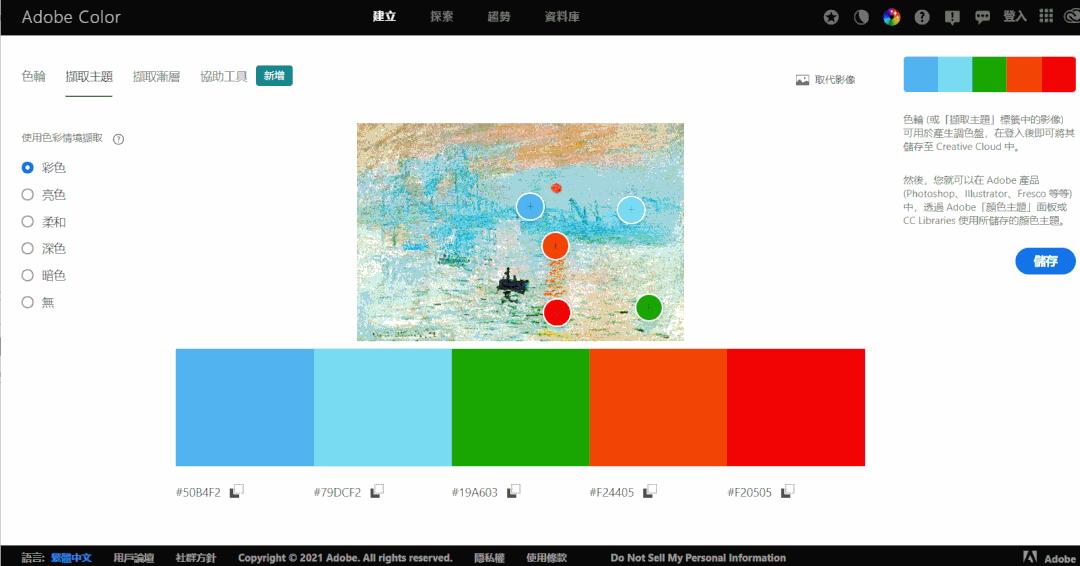Click the light blue picker marker on painting
1080x566 pixels.
tap(630, 210)
